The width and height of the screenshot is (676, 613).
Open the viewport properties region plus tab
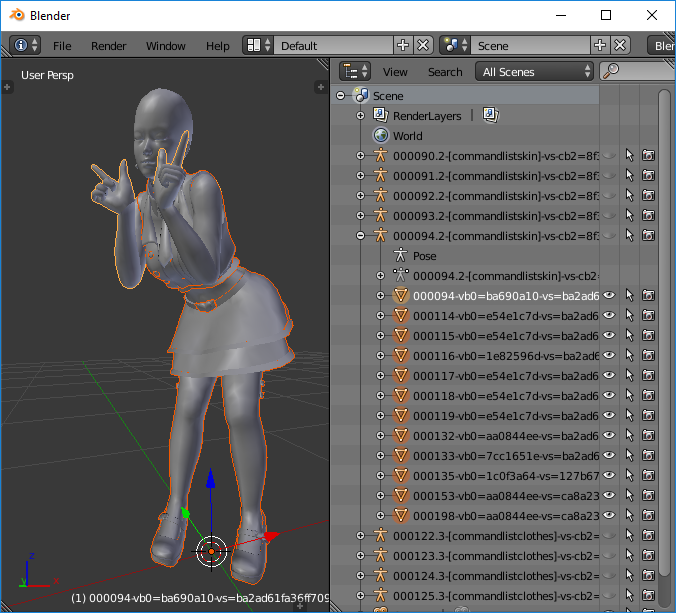(x=320, y=87)
